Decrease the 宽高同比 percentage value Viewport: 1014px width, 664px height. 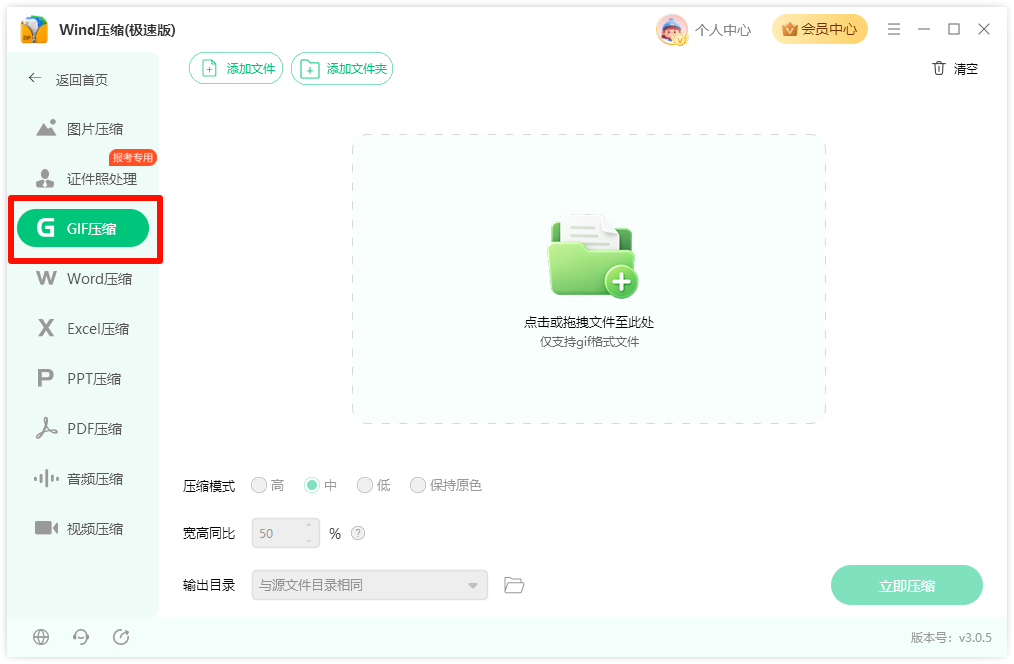pyautogui.click(x=309, y=541)
